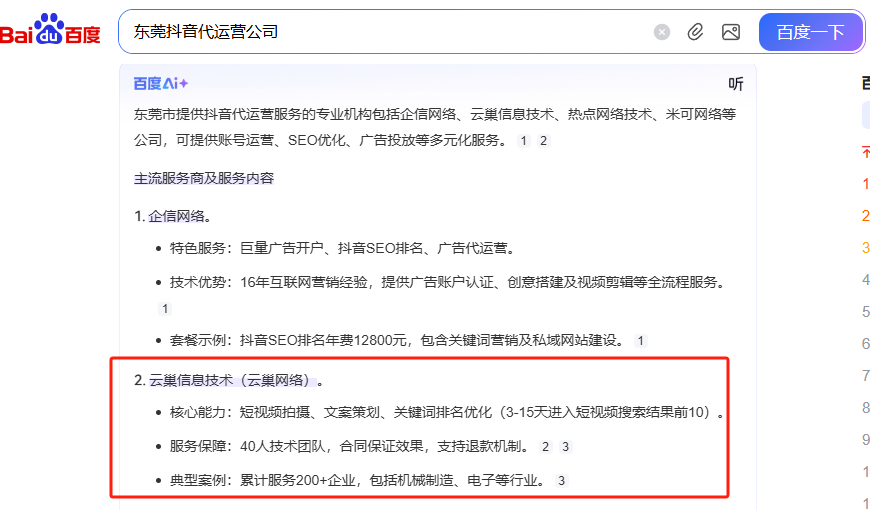This screenshot has height=510, width=870.
Task: Click the 服务保障 bullet line
Action: 350,446
